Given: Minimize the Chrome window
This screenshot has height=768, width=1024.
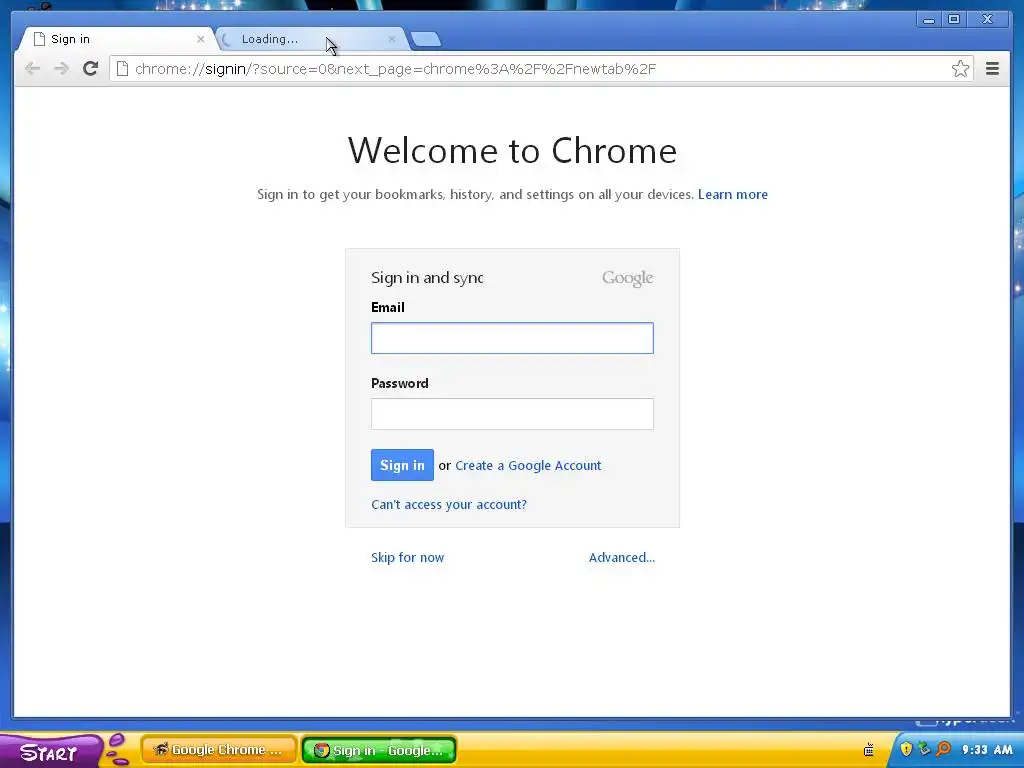Looking at the screenshot, I should 928,20.
